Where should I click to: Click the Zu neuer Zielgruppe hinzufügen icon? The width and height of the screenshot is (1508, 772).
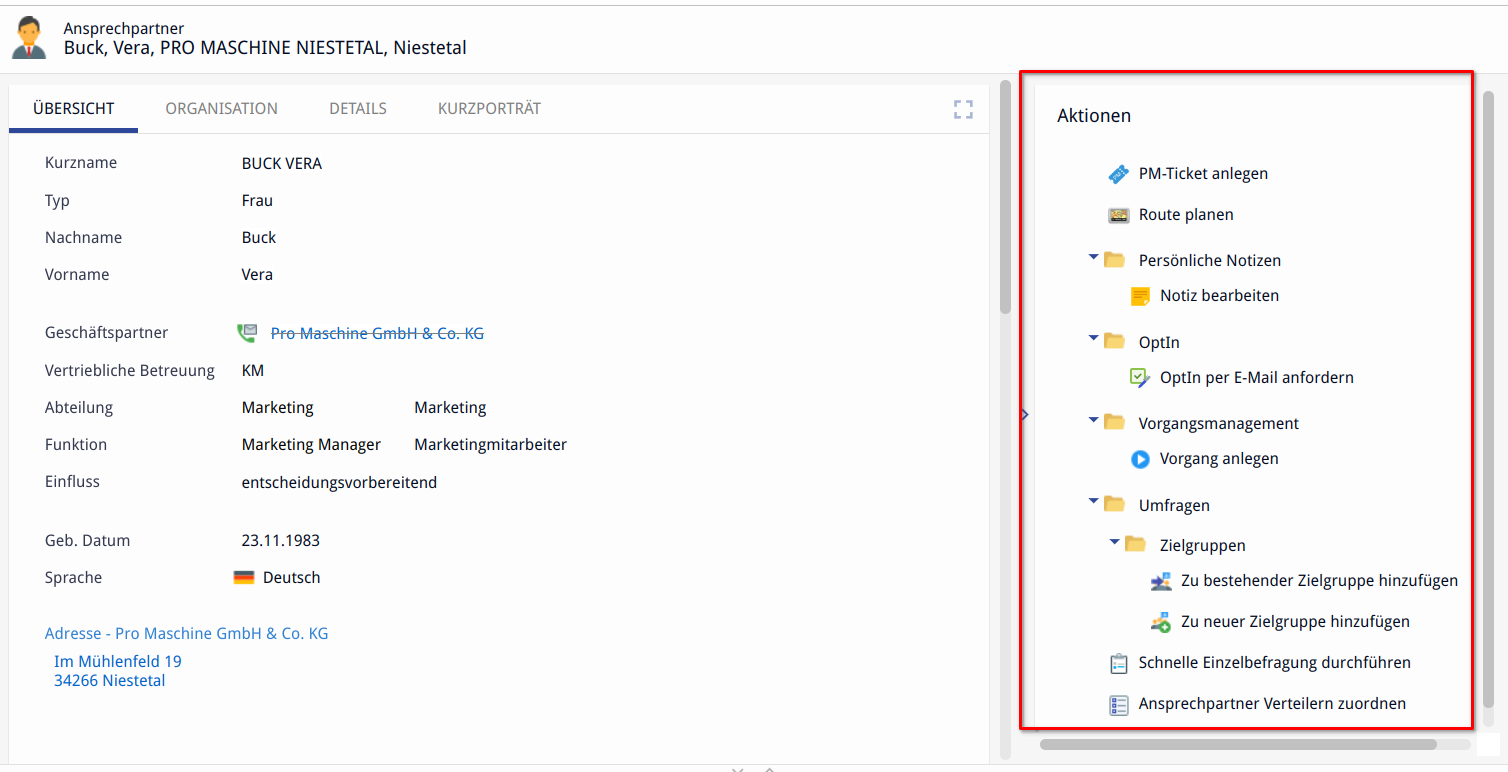(x=1161, y=622)
